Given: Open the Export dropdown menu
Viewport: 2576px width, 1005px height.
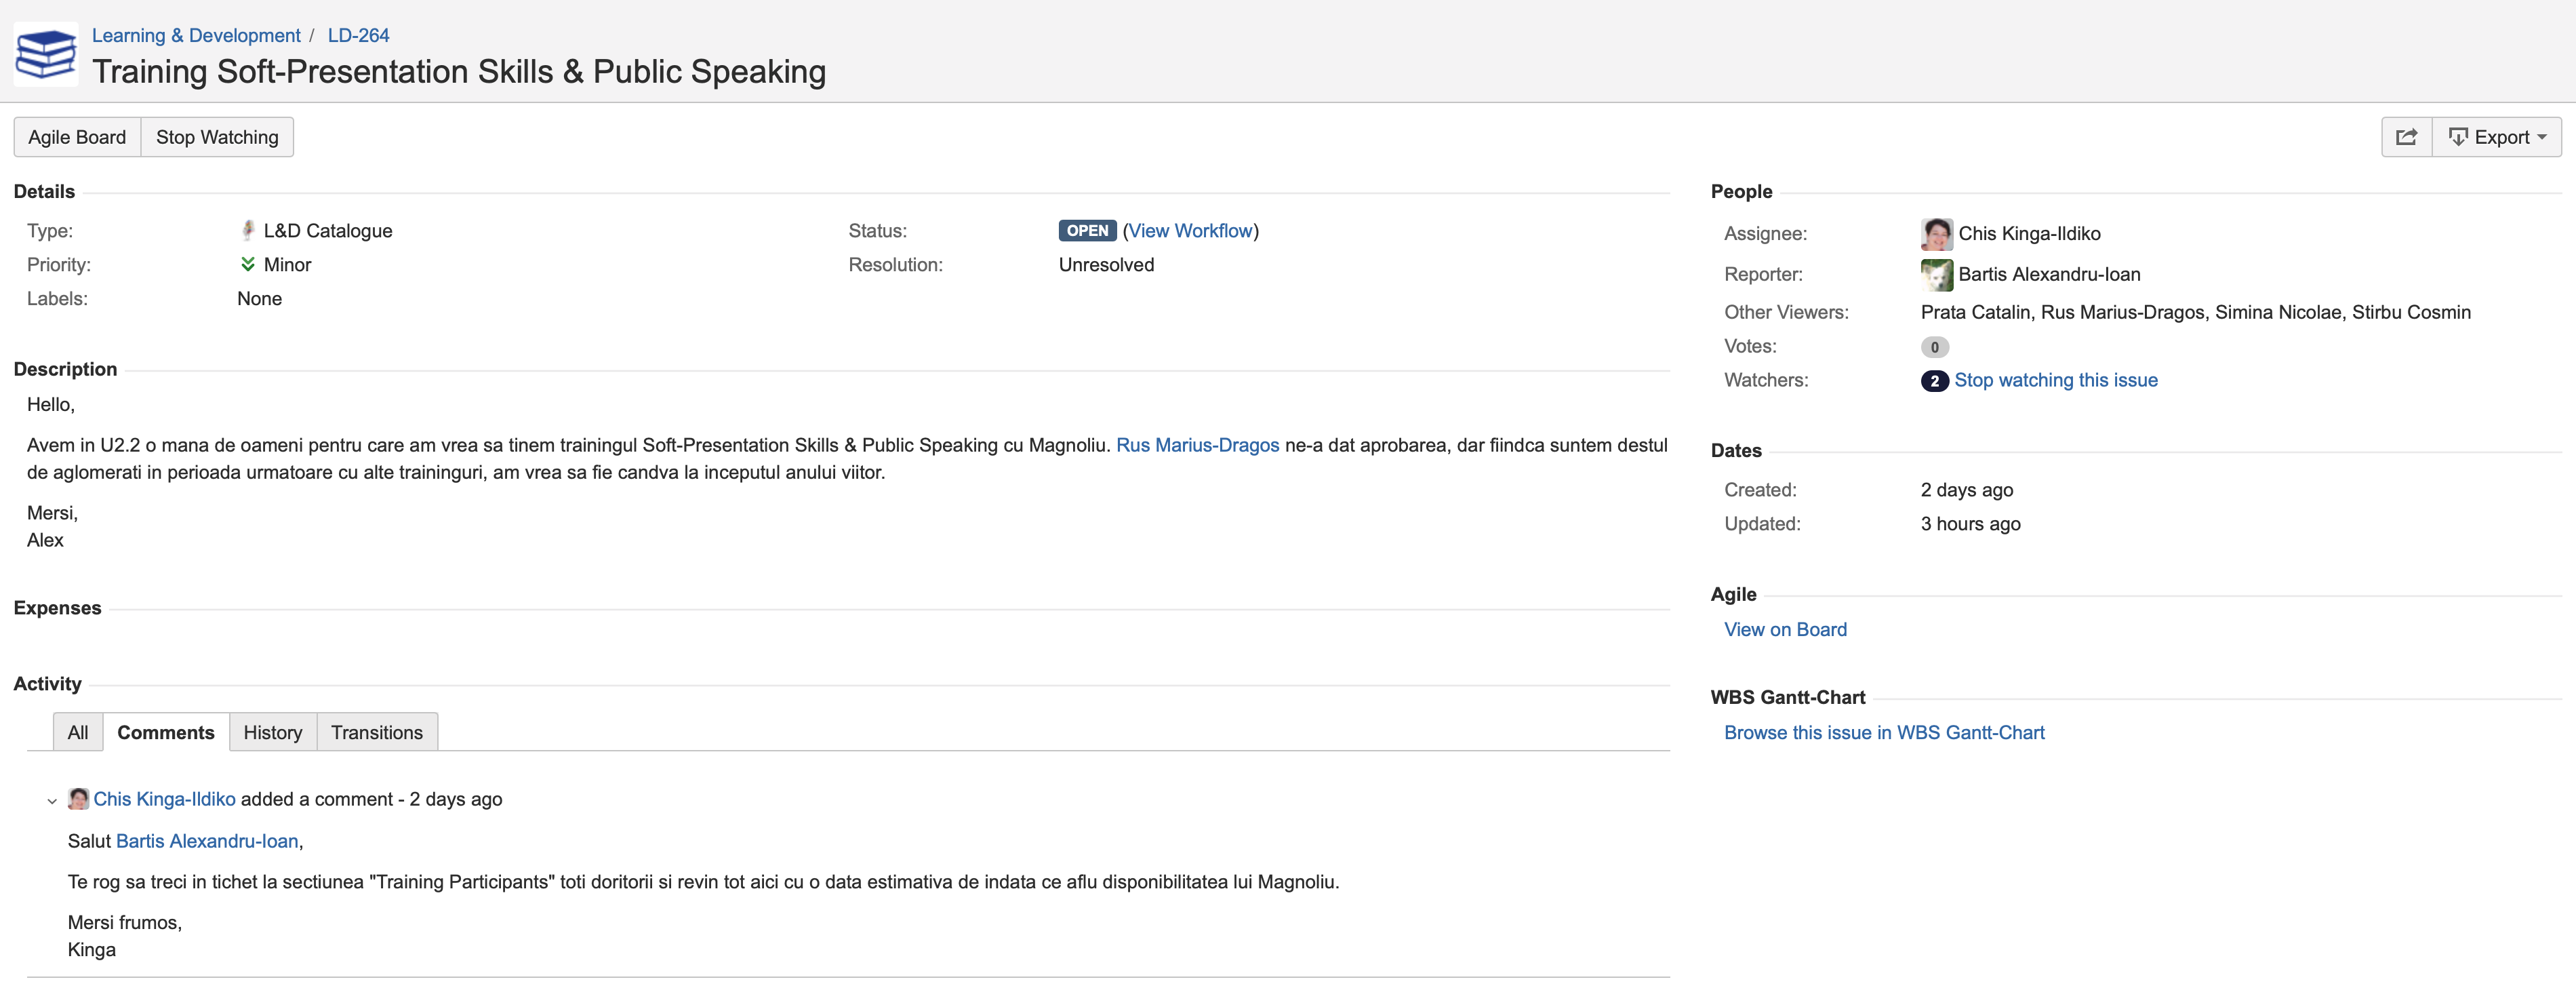Looking at the screenshot, I should click(2496, 137).
